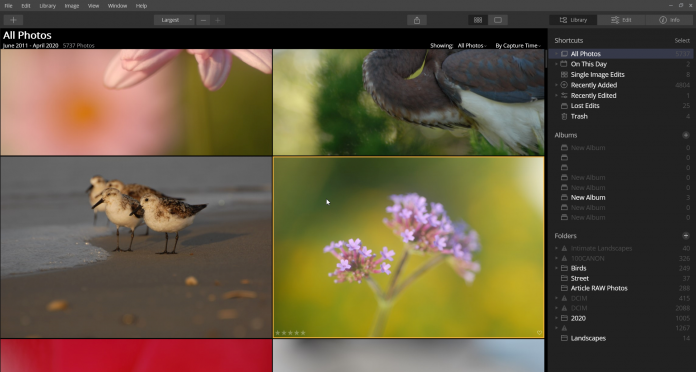Click the Birds folder icon
This screenshot has height=372, width=696.
564,268
